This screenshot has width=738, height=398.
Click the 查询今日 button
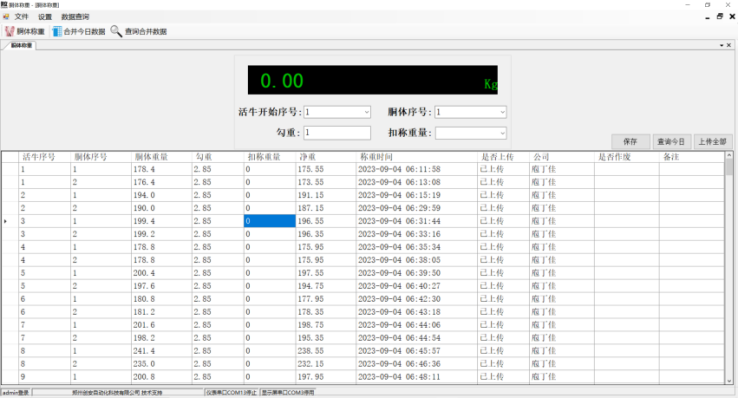click(x=671, y=141)
